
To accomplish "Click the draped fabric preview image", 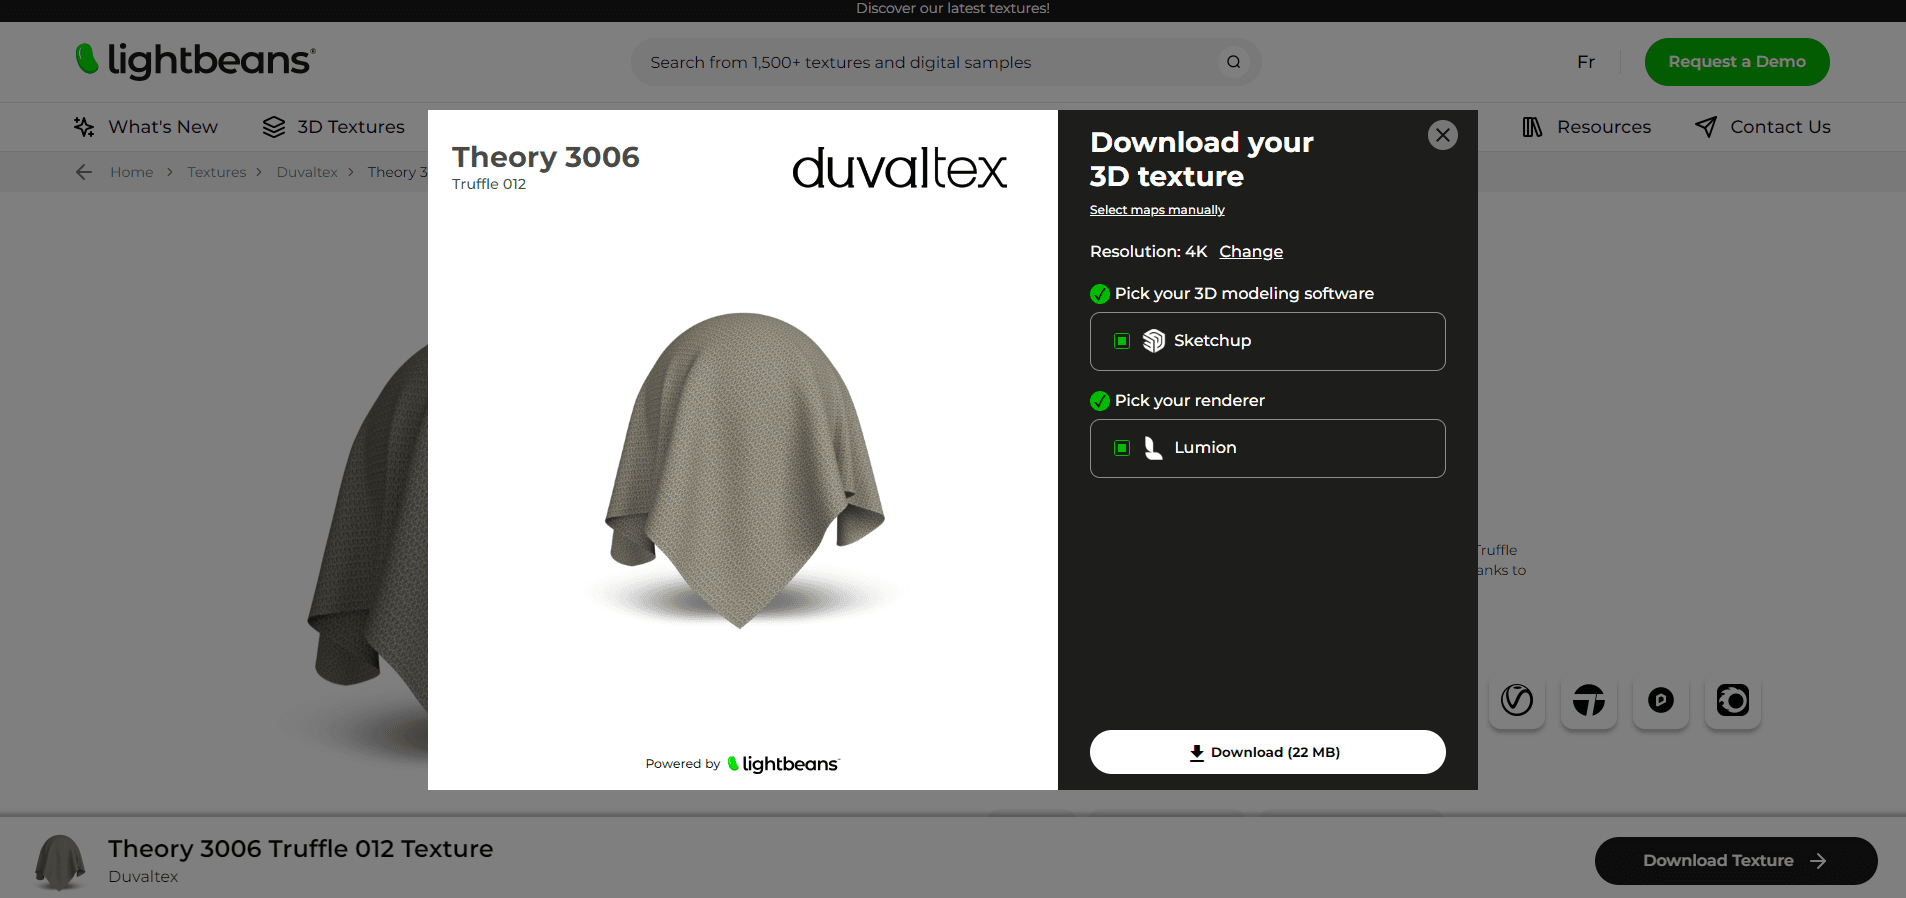I will [743, 470].
